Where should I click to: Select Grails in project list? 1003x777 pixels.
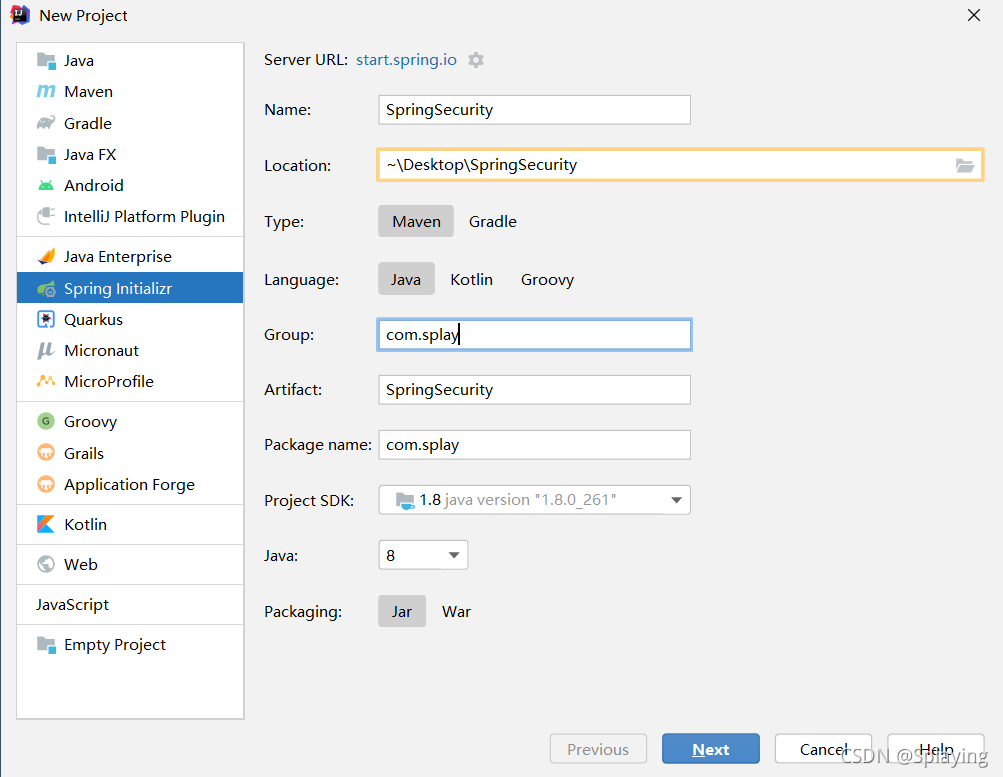tap(130, 453)
